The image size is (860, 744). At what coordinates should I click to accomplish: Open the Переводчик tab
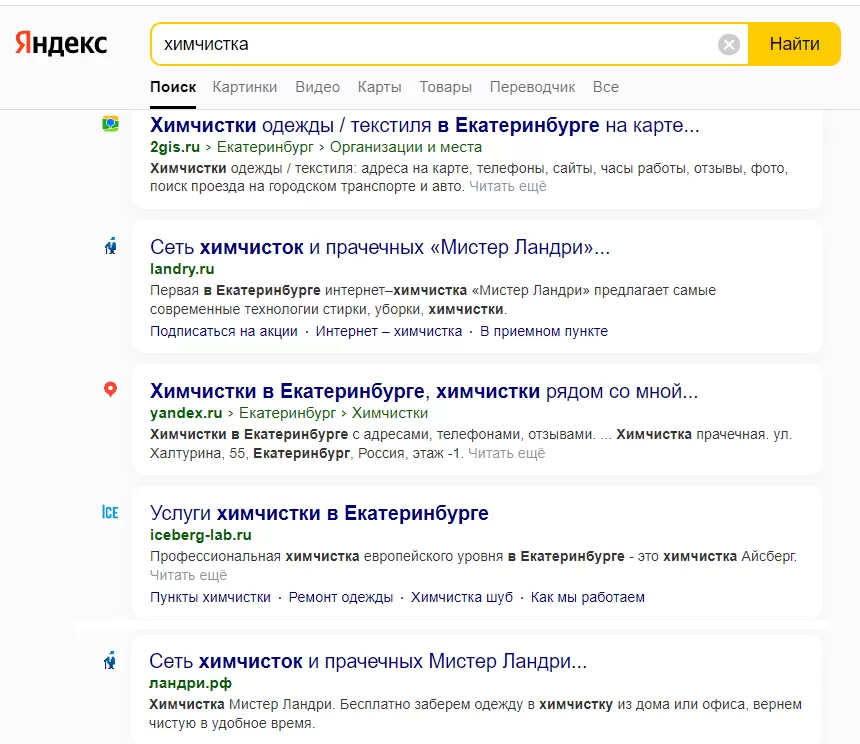pos(532,87)
